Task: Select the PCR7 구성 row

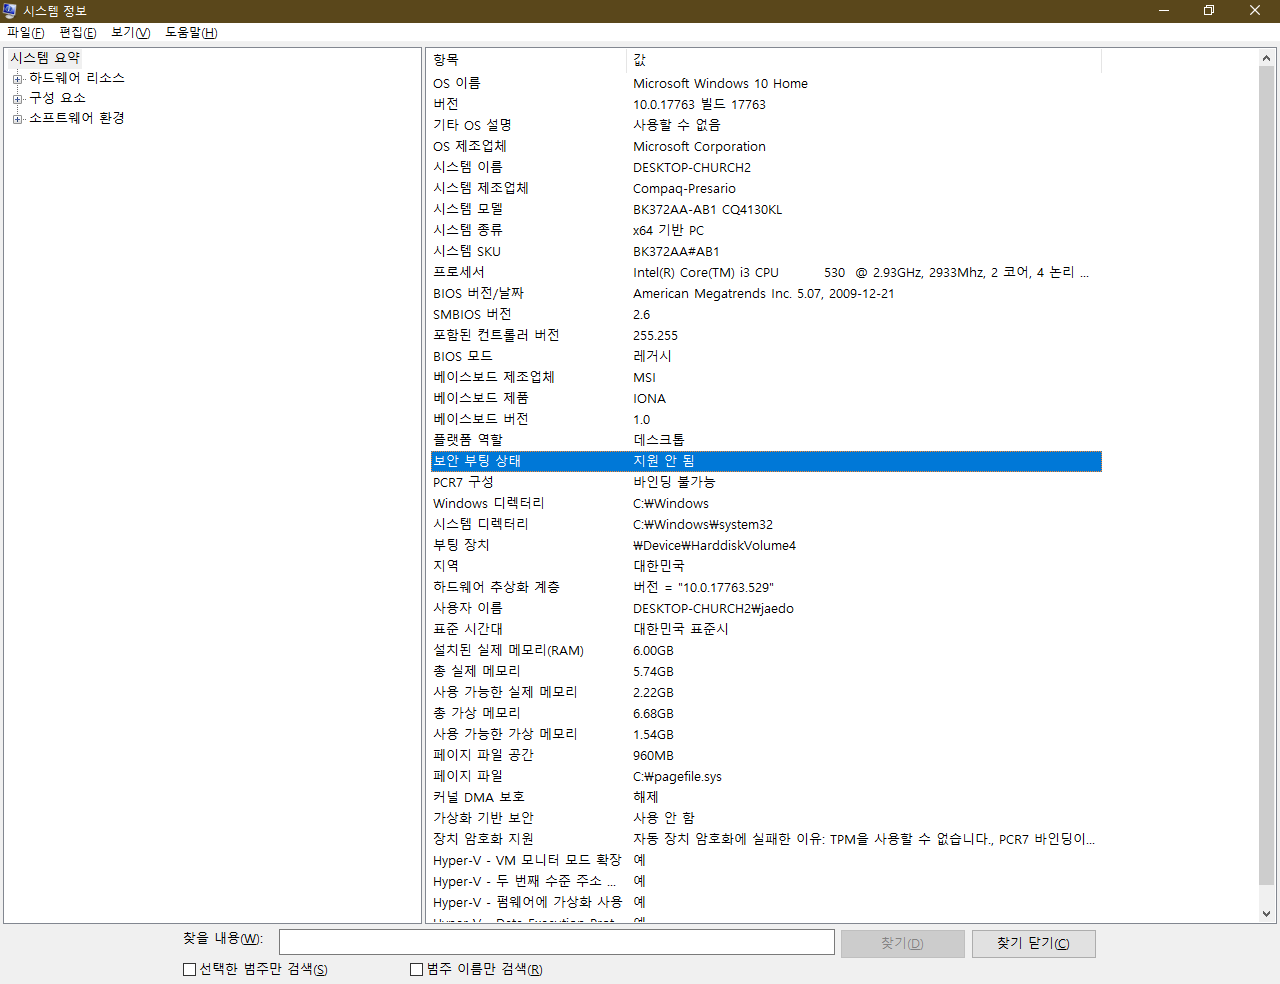Action: point(766,482)
